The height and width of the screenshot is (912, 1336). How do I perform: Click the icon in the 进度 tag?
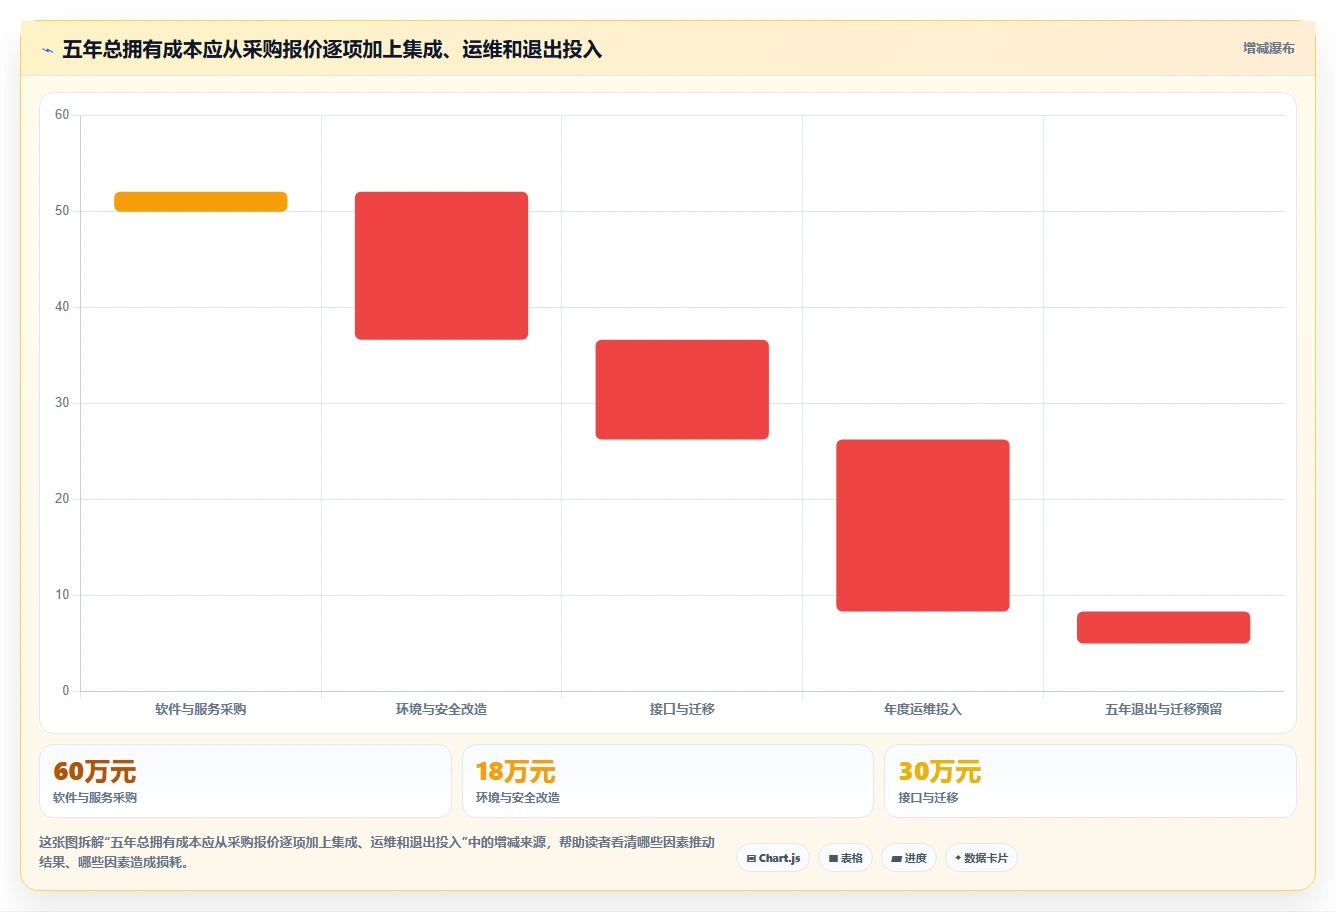[896, 858]
